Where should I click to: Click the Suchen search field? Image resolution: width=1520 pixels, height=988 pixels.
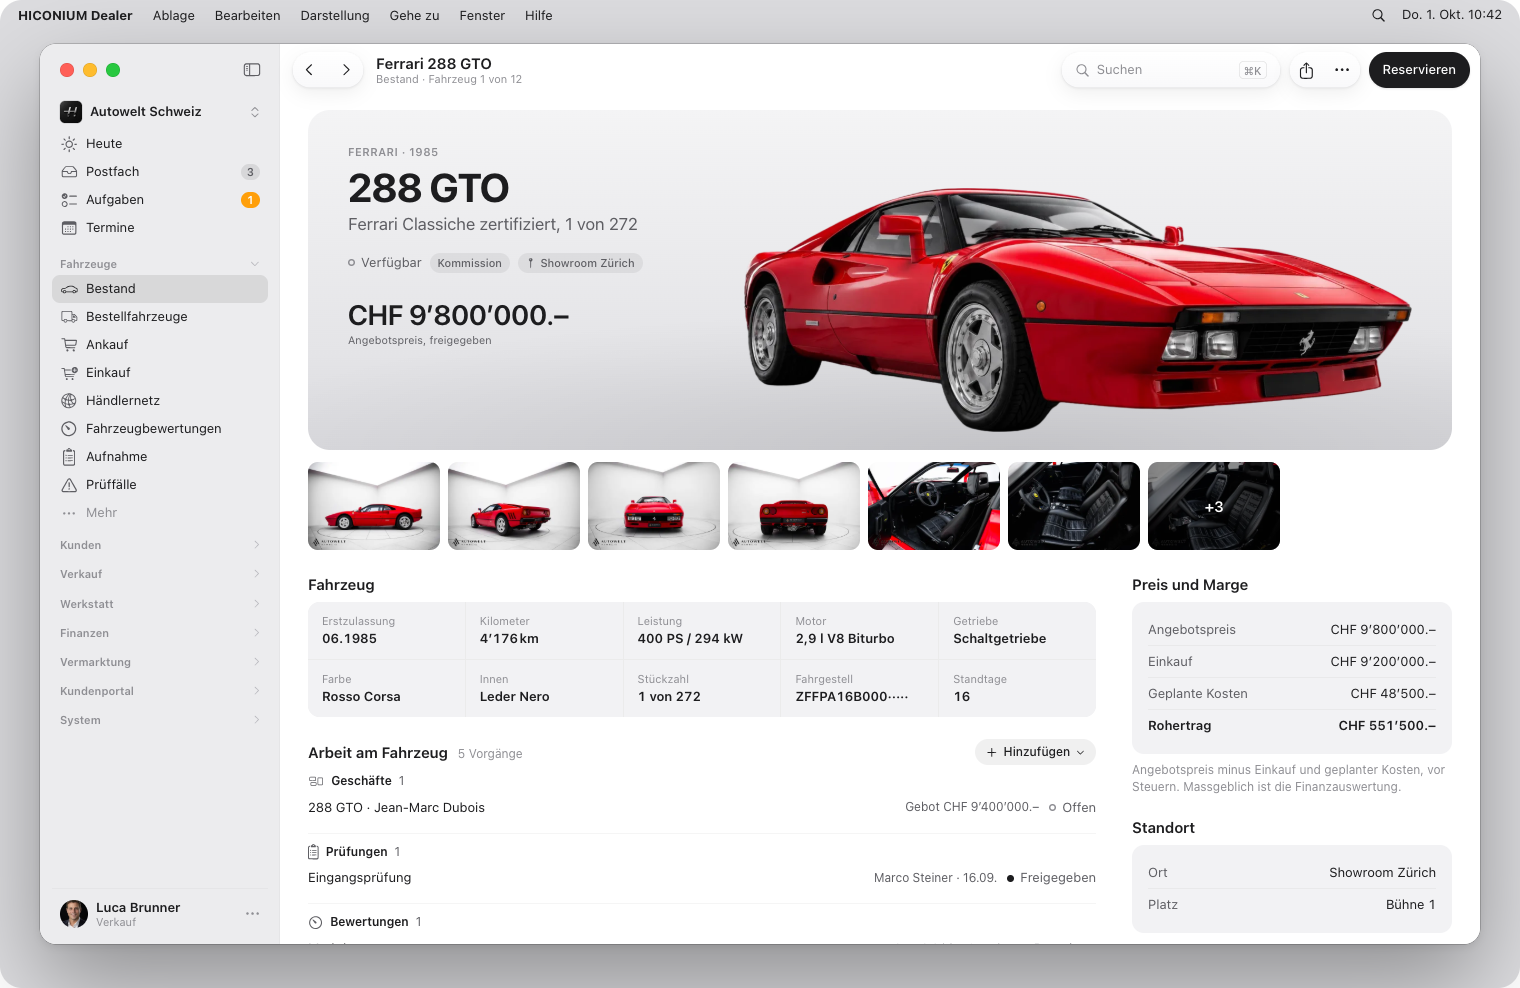click(1170, 70)
